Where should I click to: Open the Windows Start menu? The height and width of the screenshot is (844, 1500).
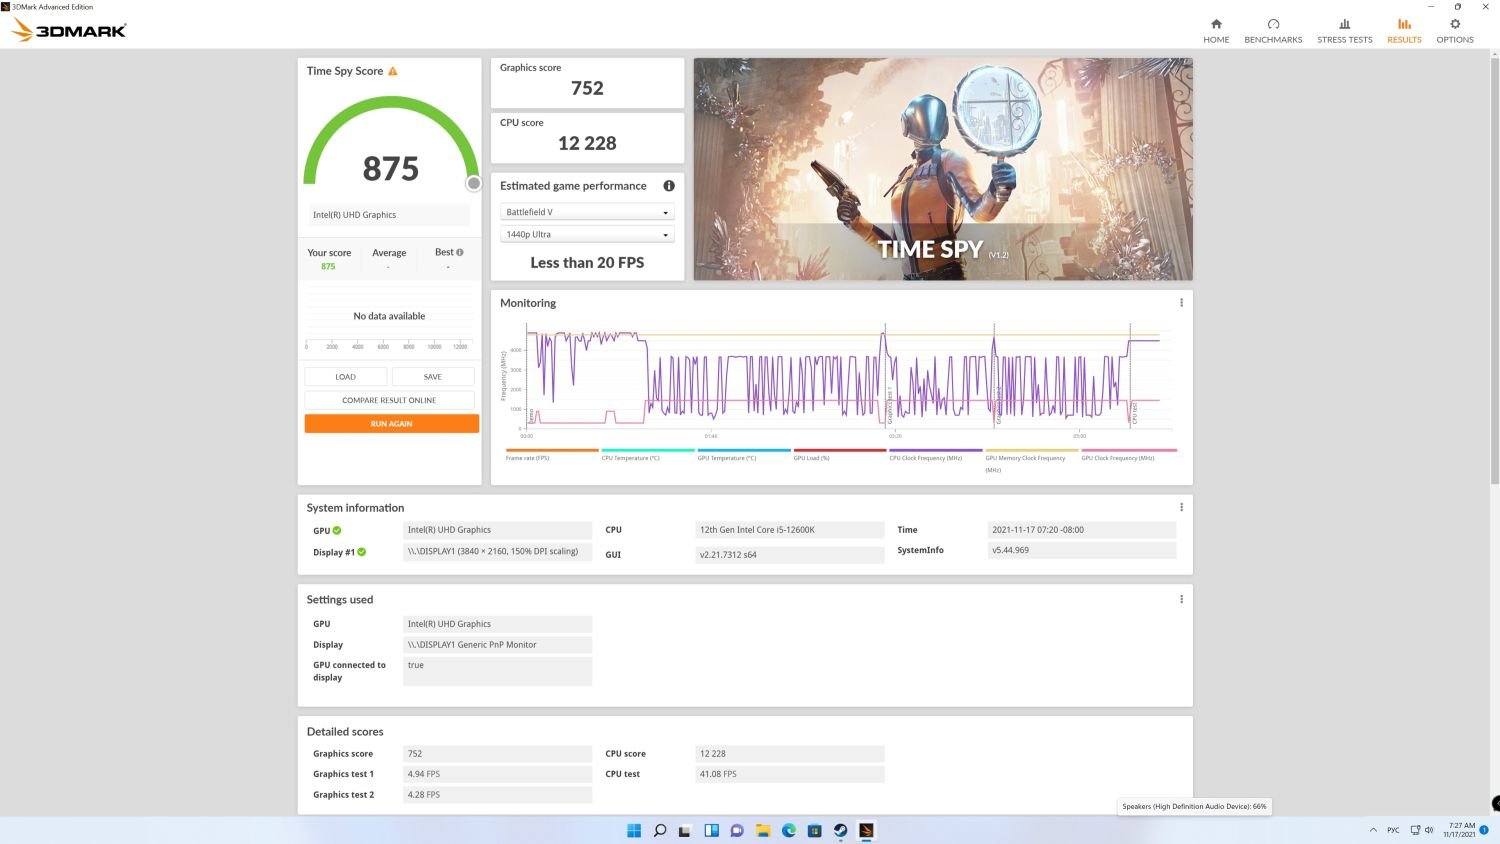tap(634, 830)
